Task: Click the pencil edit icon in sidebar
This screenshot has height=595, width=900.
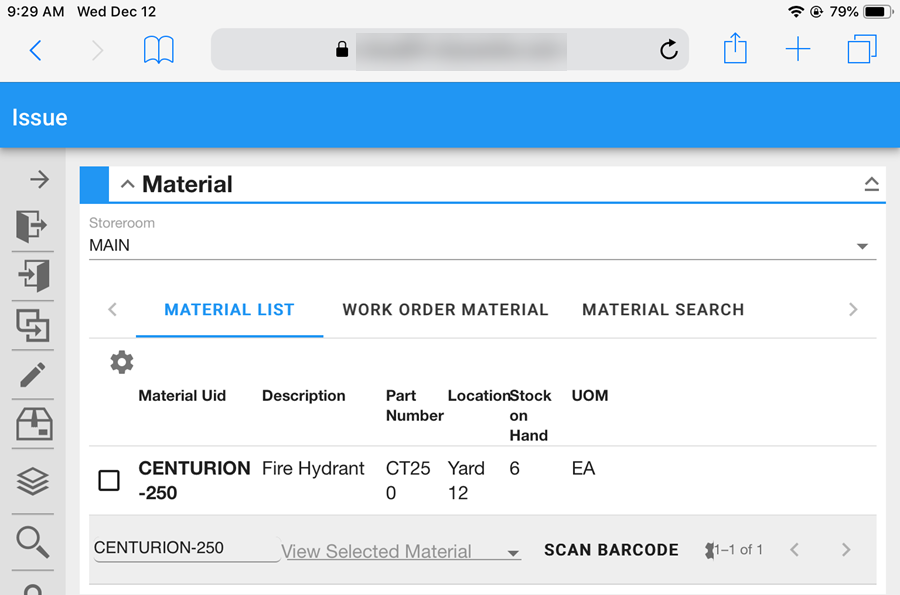Action: 32,375
